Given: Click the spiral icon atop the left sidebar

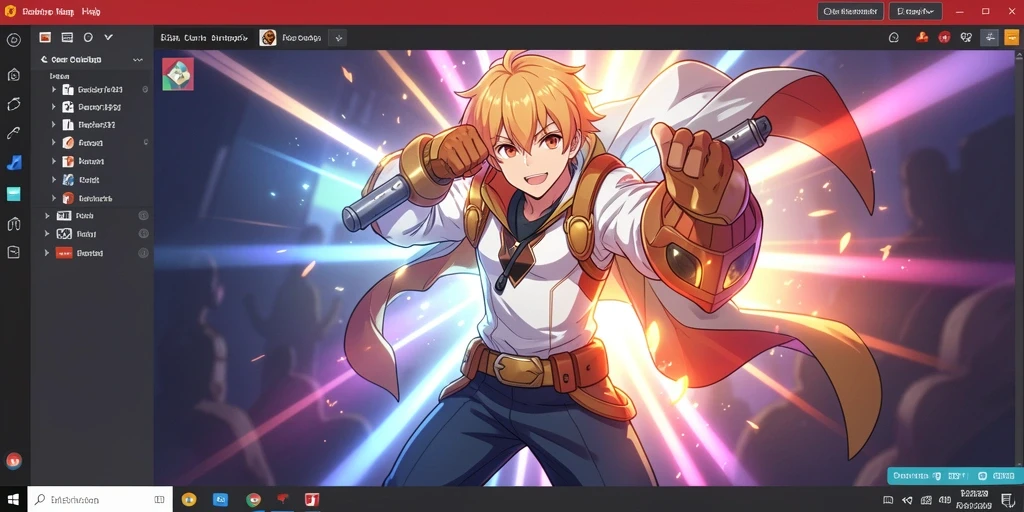Looking at the screenshot, I should click(x=14, y=40).
